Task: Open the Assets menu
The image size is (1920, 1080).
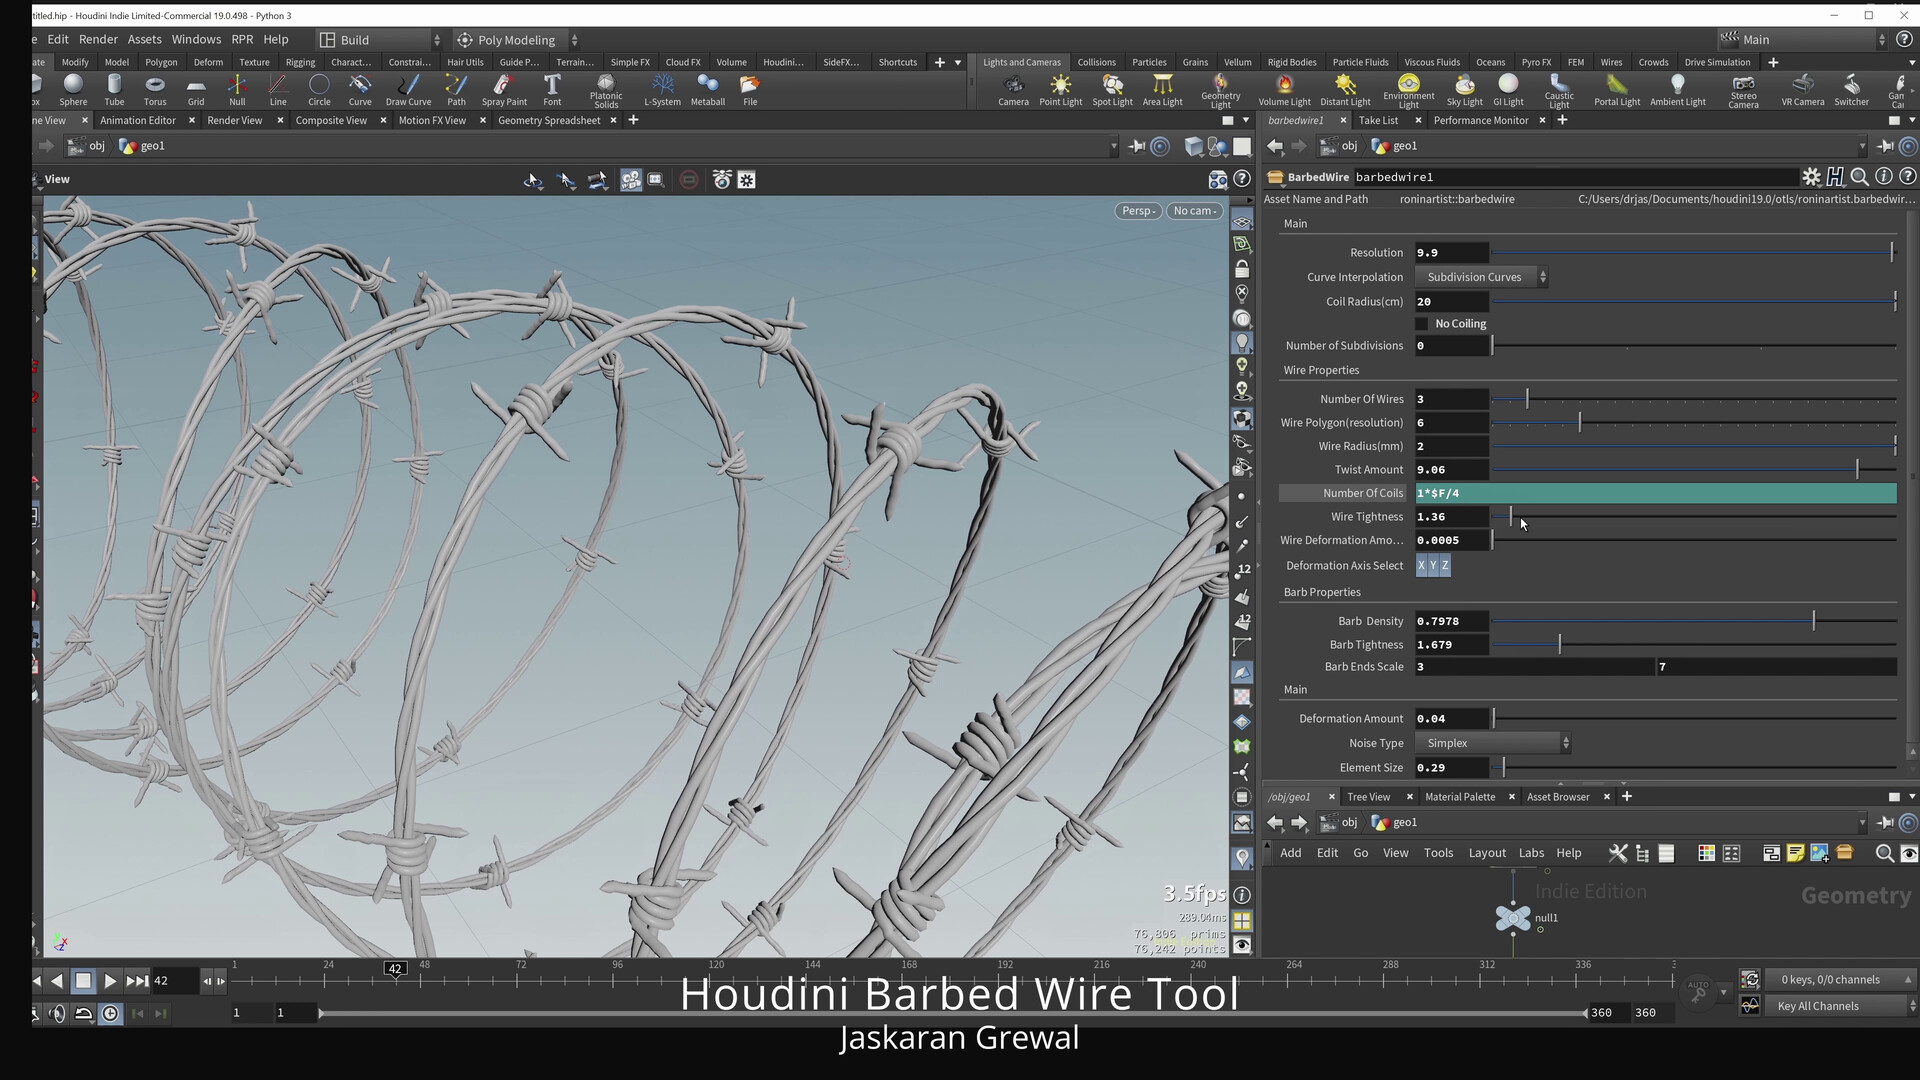Action: click(x=144, y=39)
